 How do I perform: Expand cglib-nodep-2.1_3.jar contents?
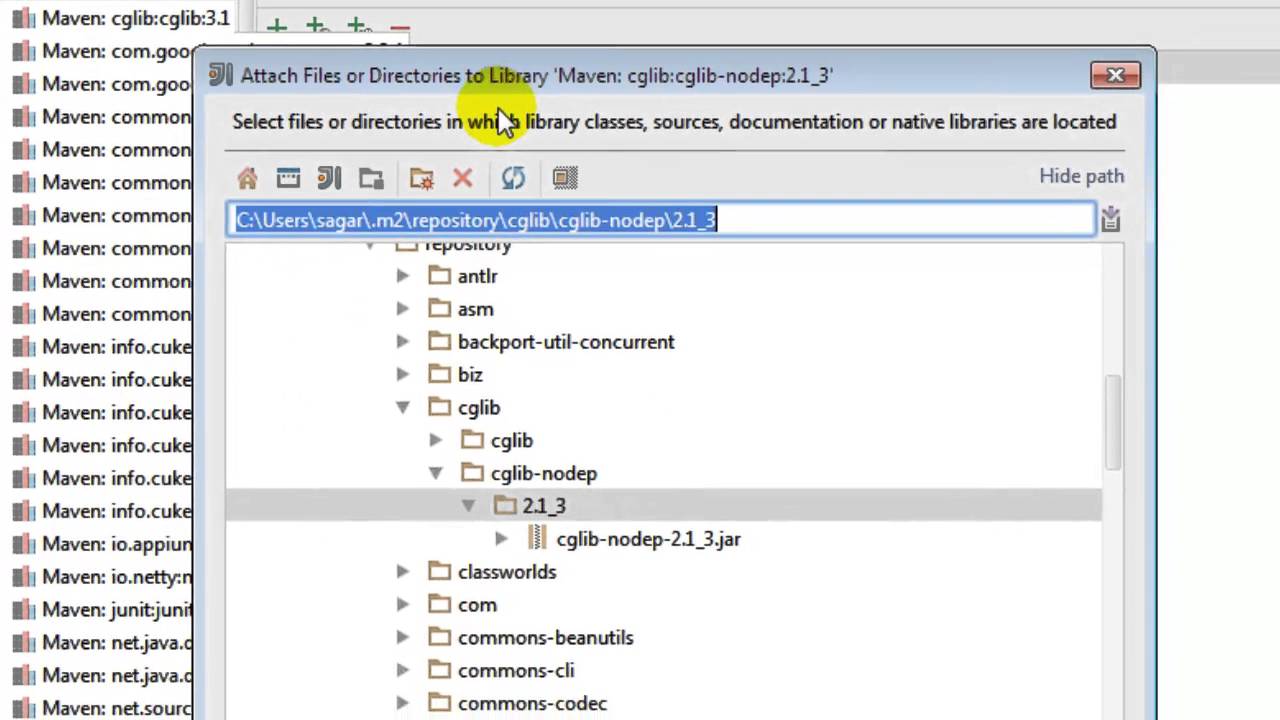pyautogui.click(x=501, y=539)
